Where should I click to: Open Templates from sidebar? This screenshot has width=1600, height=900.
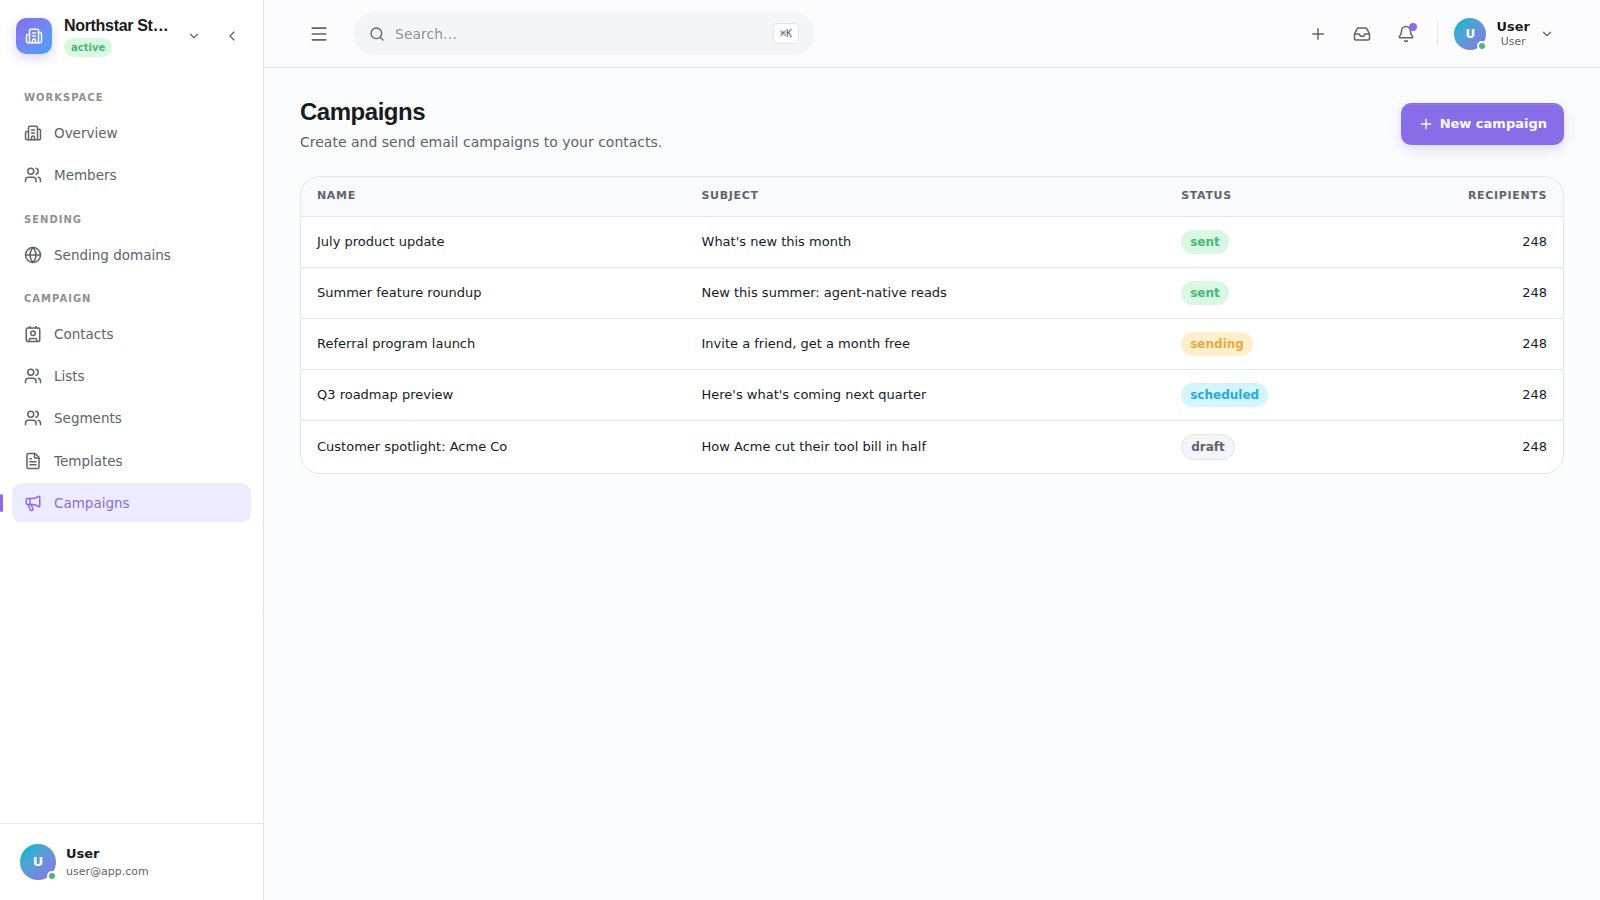pyautogui.click(x=131, y=461)
